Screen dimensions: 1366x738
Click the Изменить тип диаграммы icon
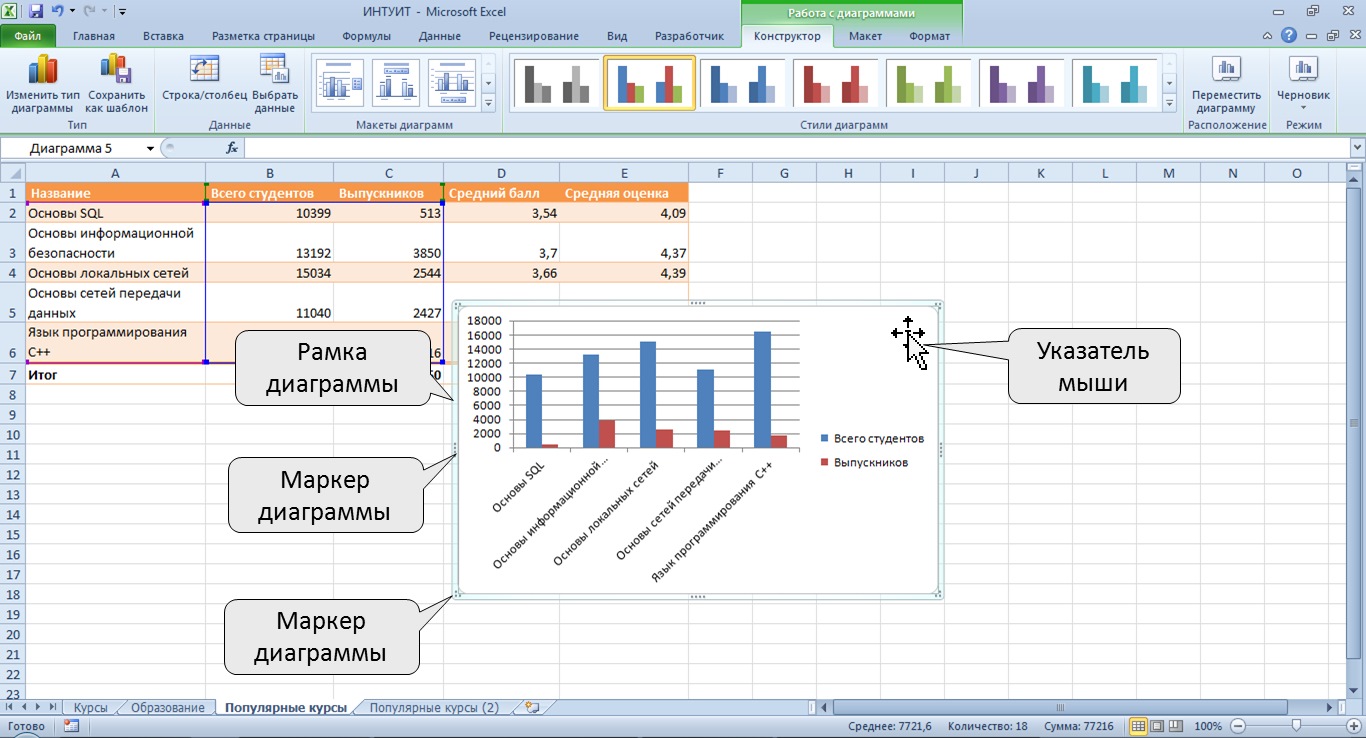coord(42,70)
